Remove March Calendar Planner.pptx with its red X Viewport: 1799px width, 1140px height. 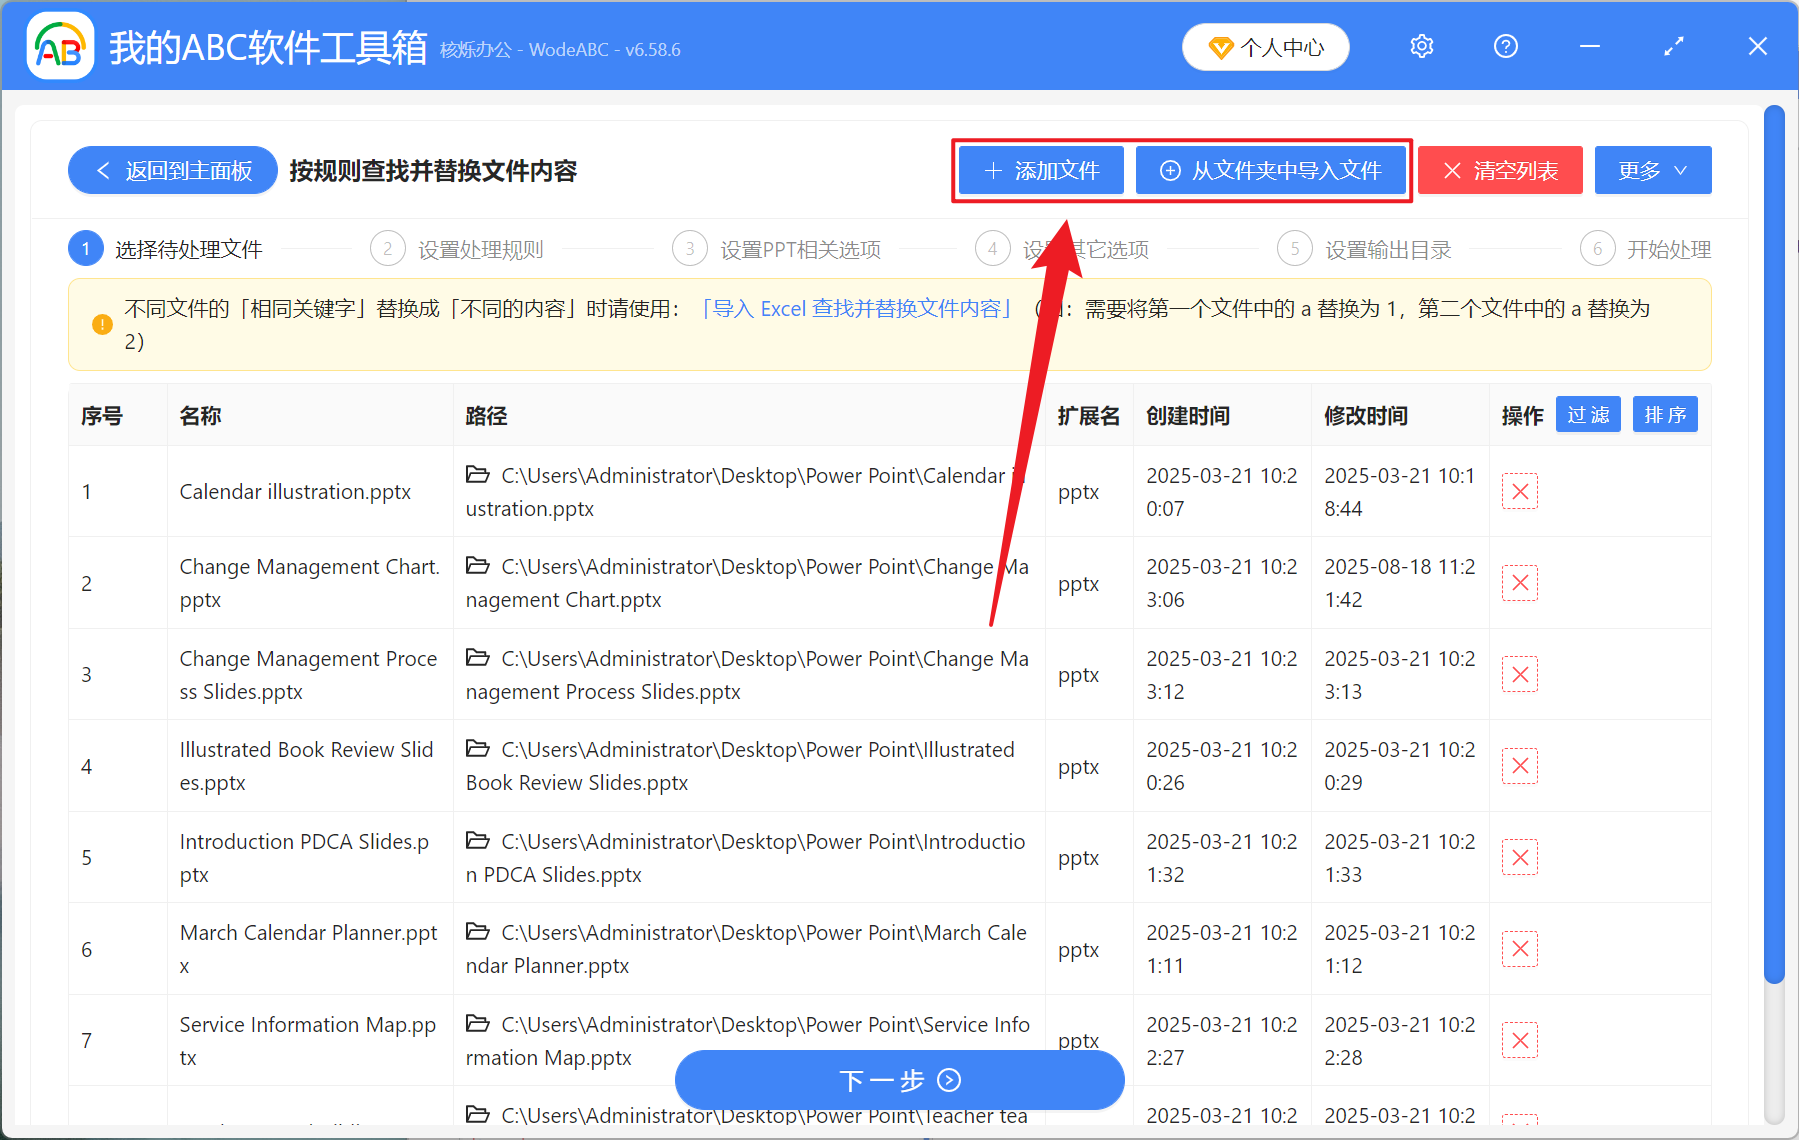point(1519,948)
